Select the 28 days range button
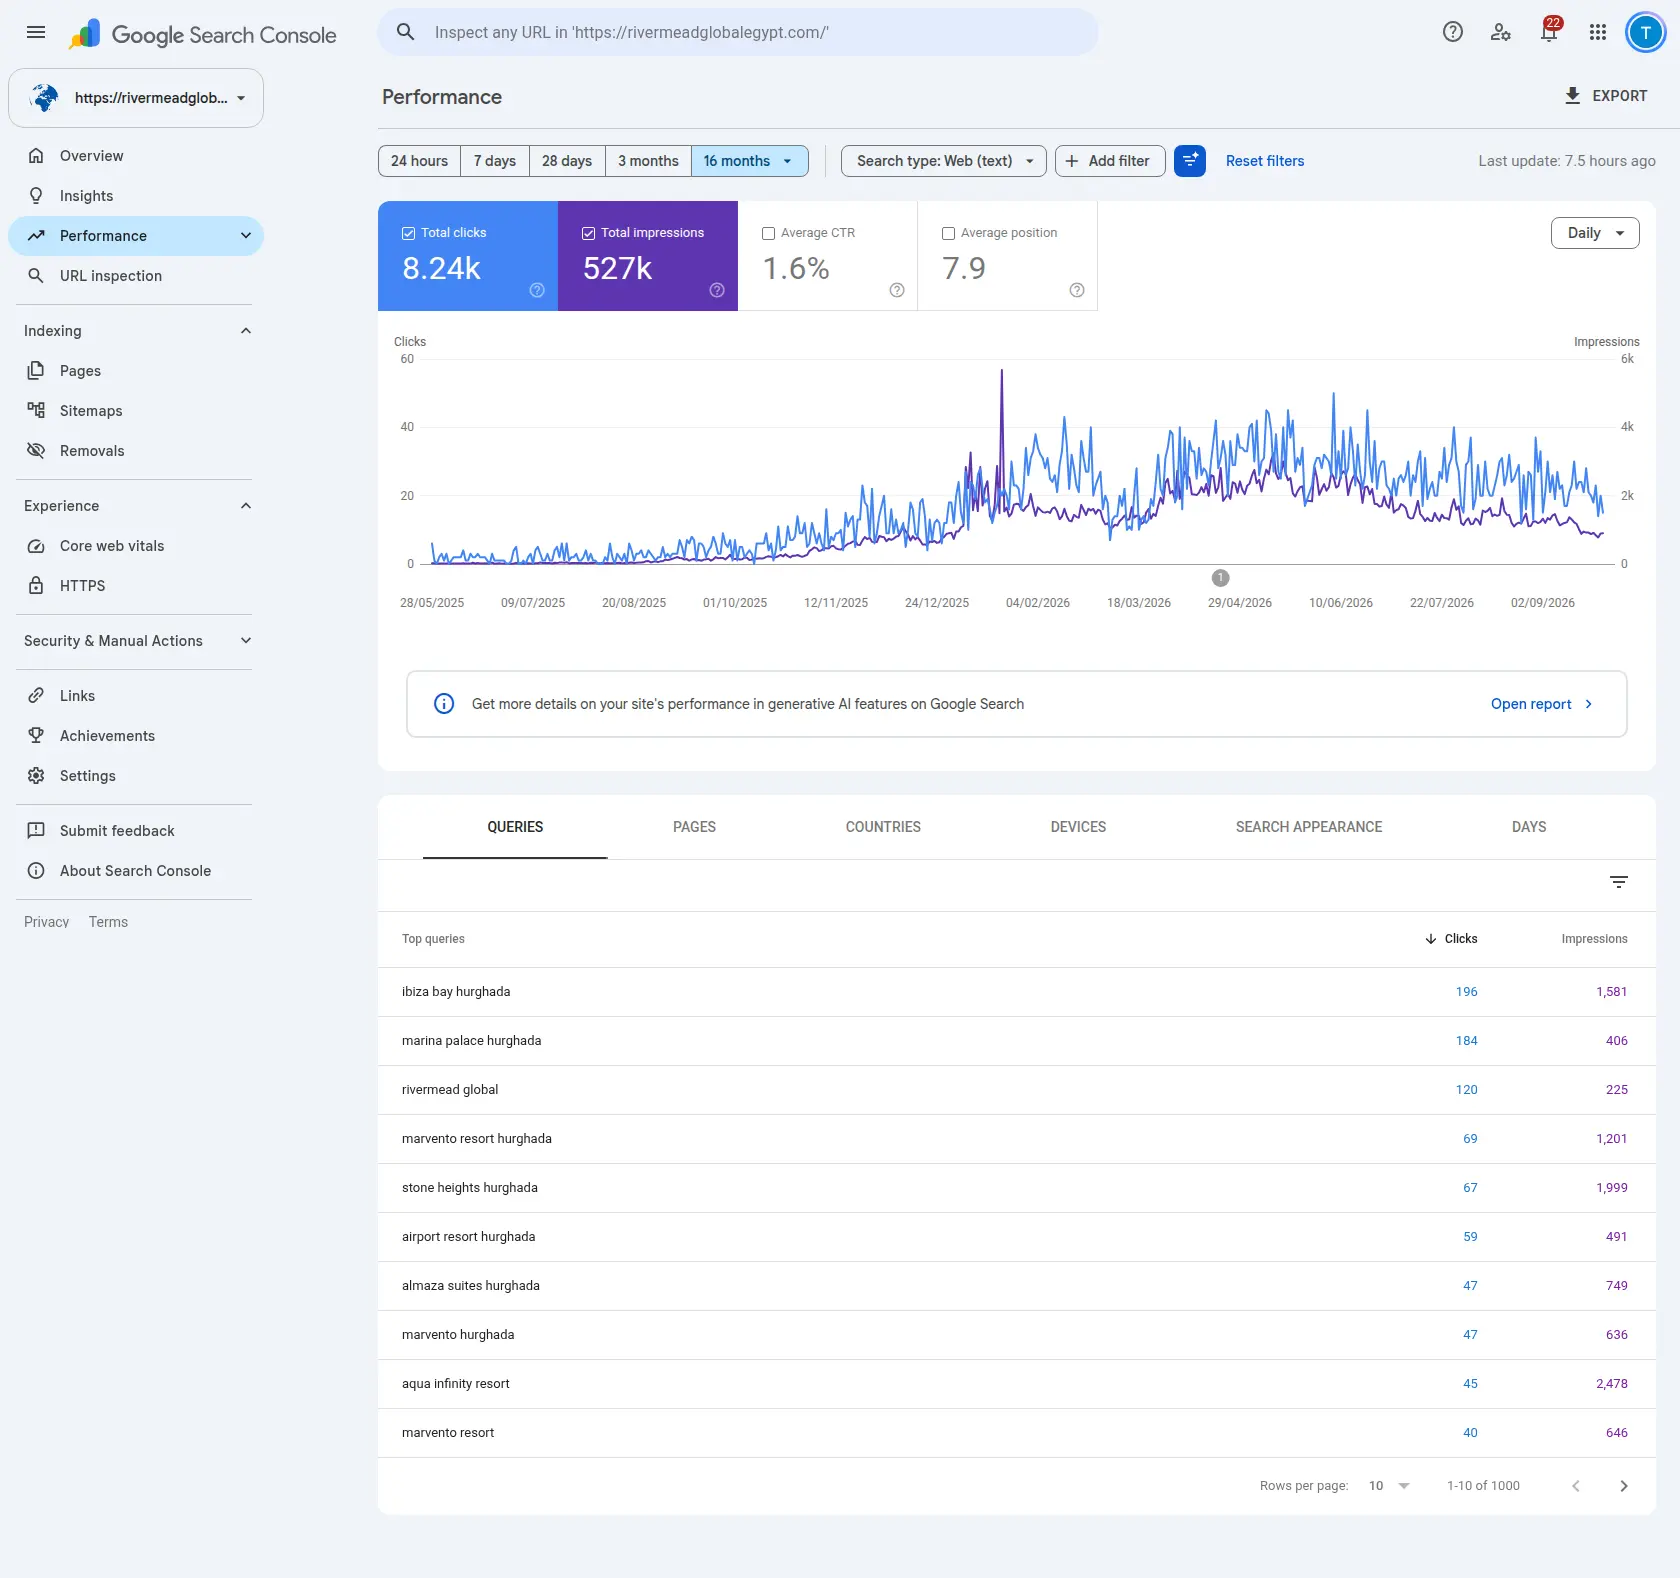 [x=567, y=161]
